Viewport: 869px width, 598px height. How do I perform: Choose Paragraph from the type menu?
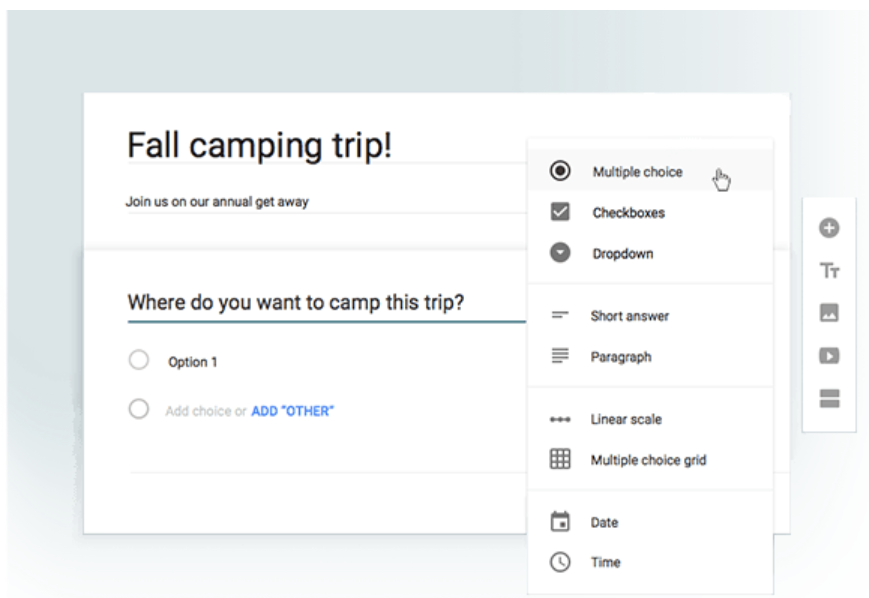coord(623,356)
